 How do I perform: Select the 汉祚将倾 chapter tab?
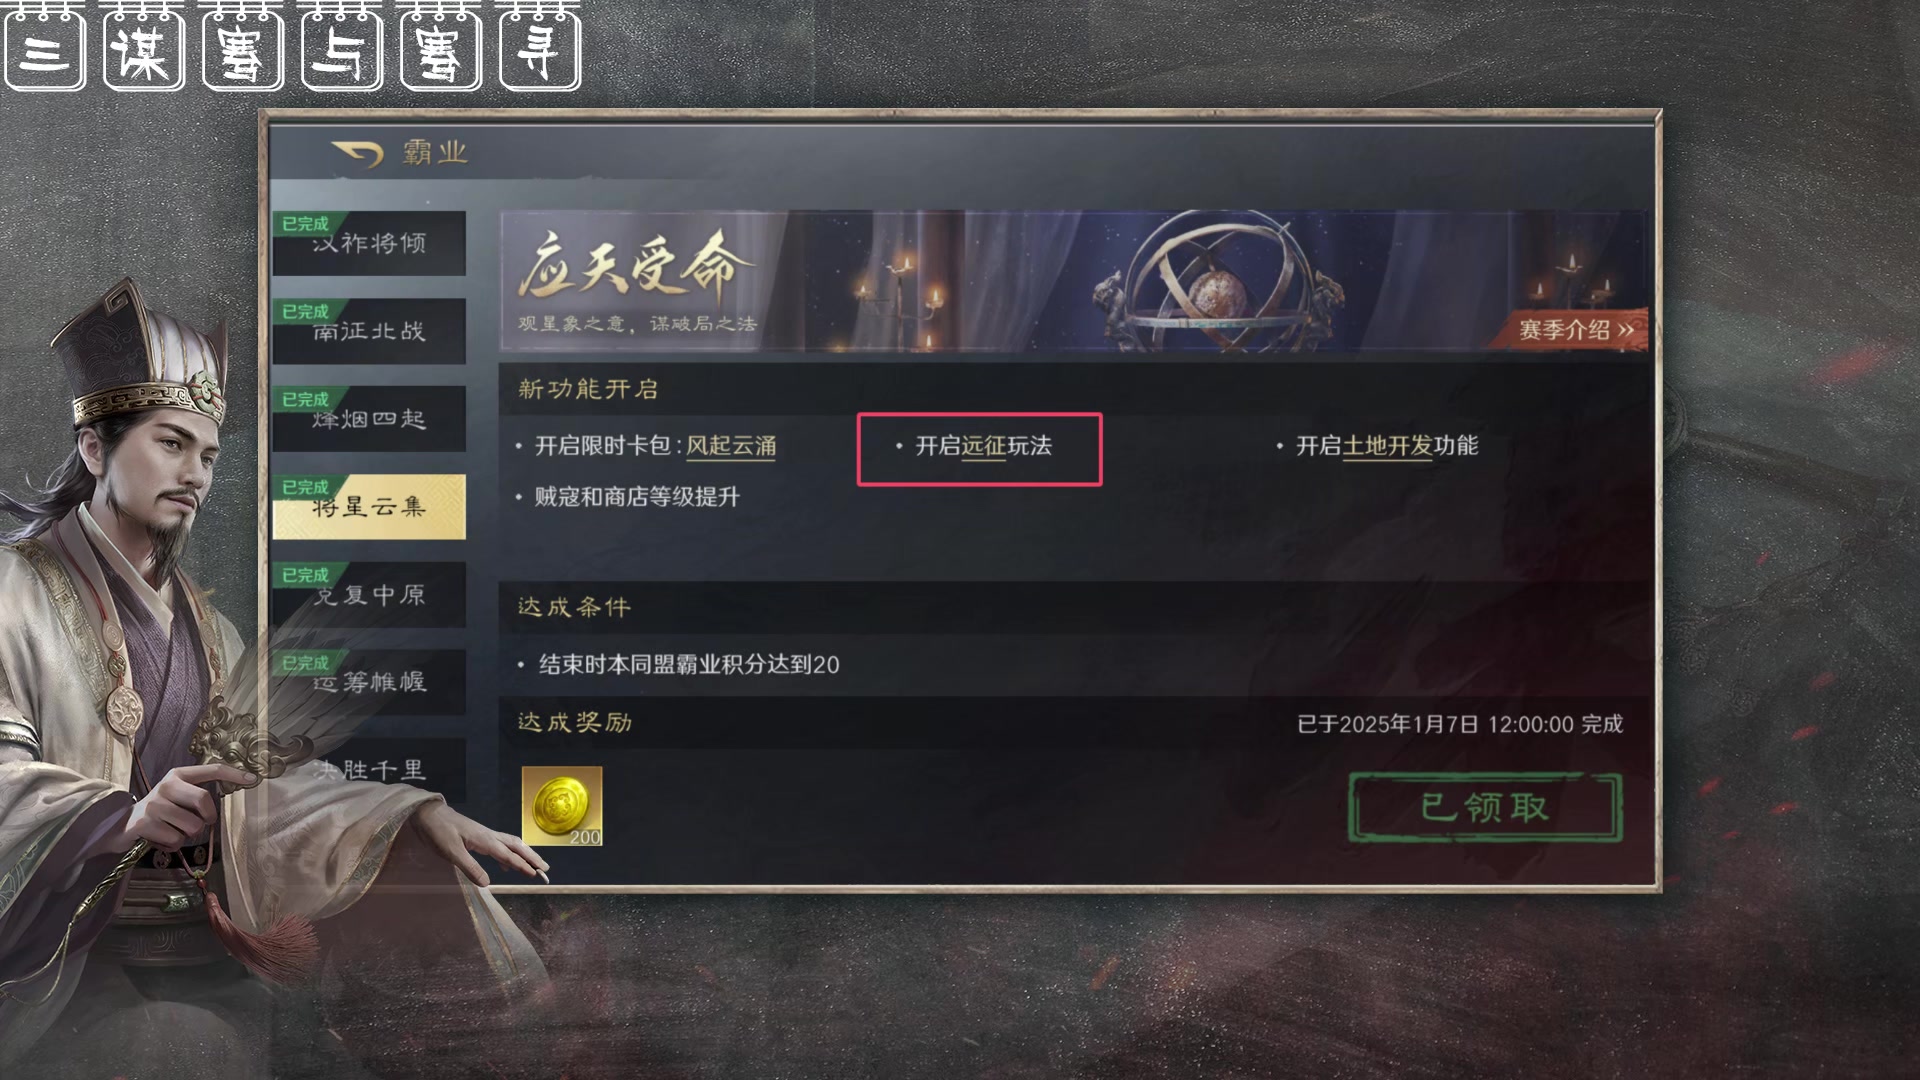(369, 243)
